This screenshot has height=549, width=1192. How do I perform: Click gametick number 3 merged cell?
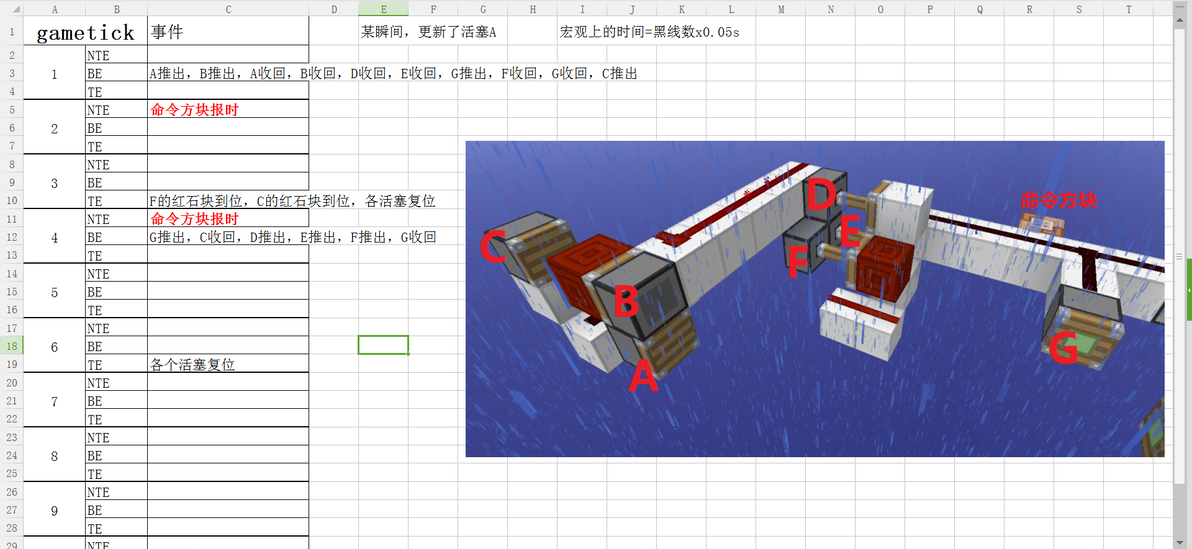pos(55,182)
